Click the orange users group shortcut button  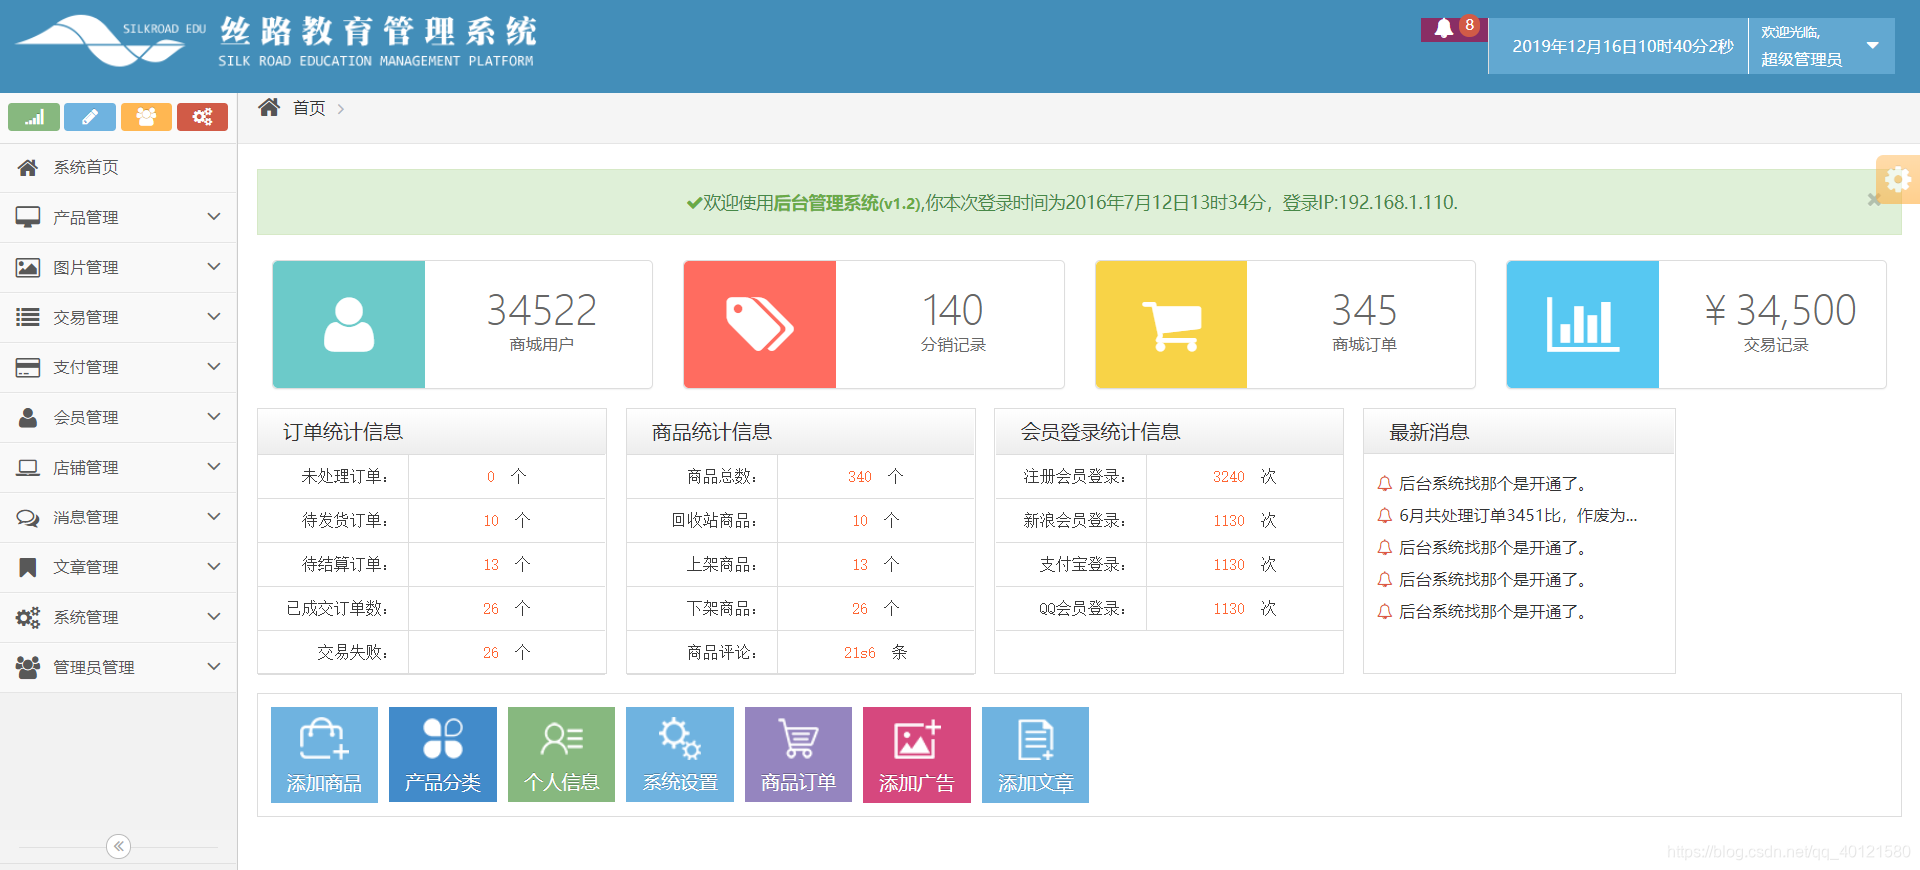tap(146, 117)
